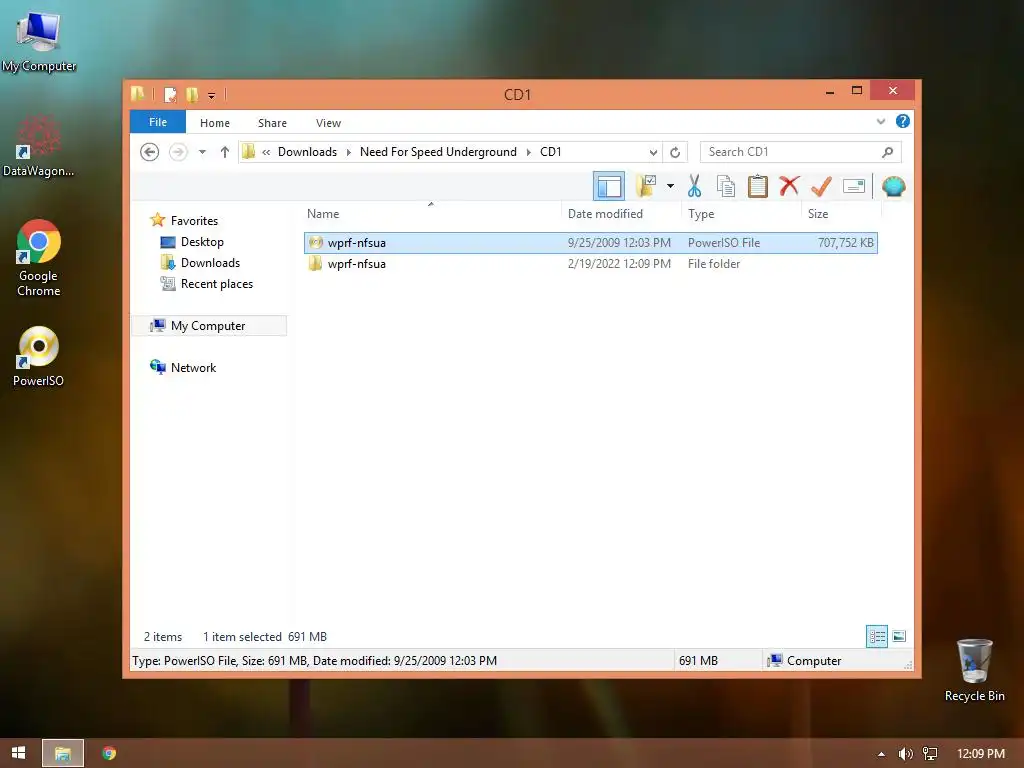Launch the PowerISO desktop shortcut
The width and height of the screenshot is (1024, 768).
pos(39,357)
